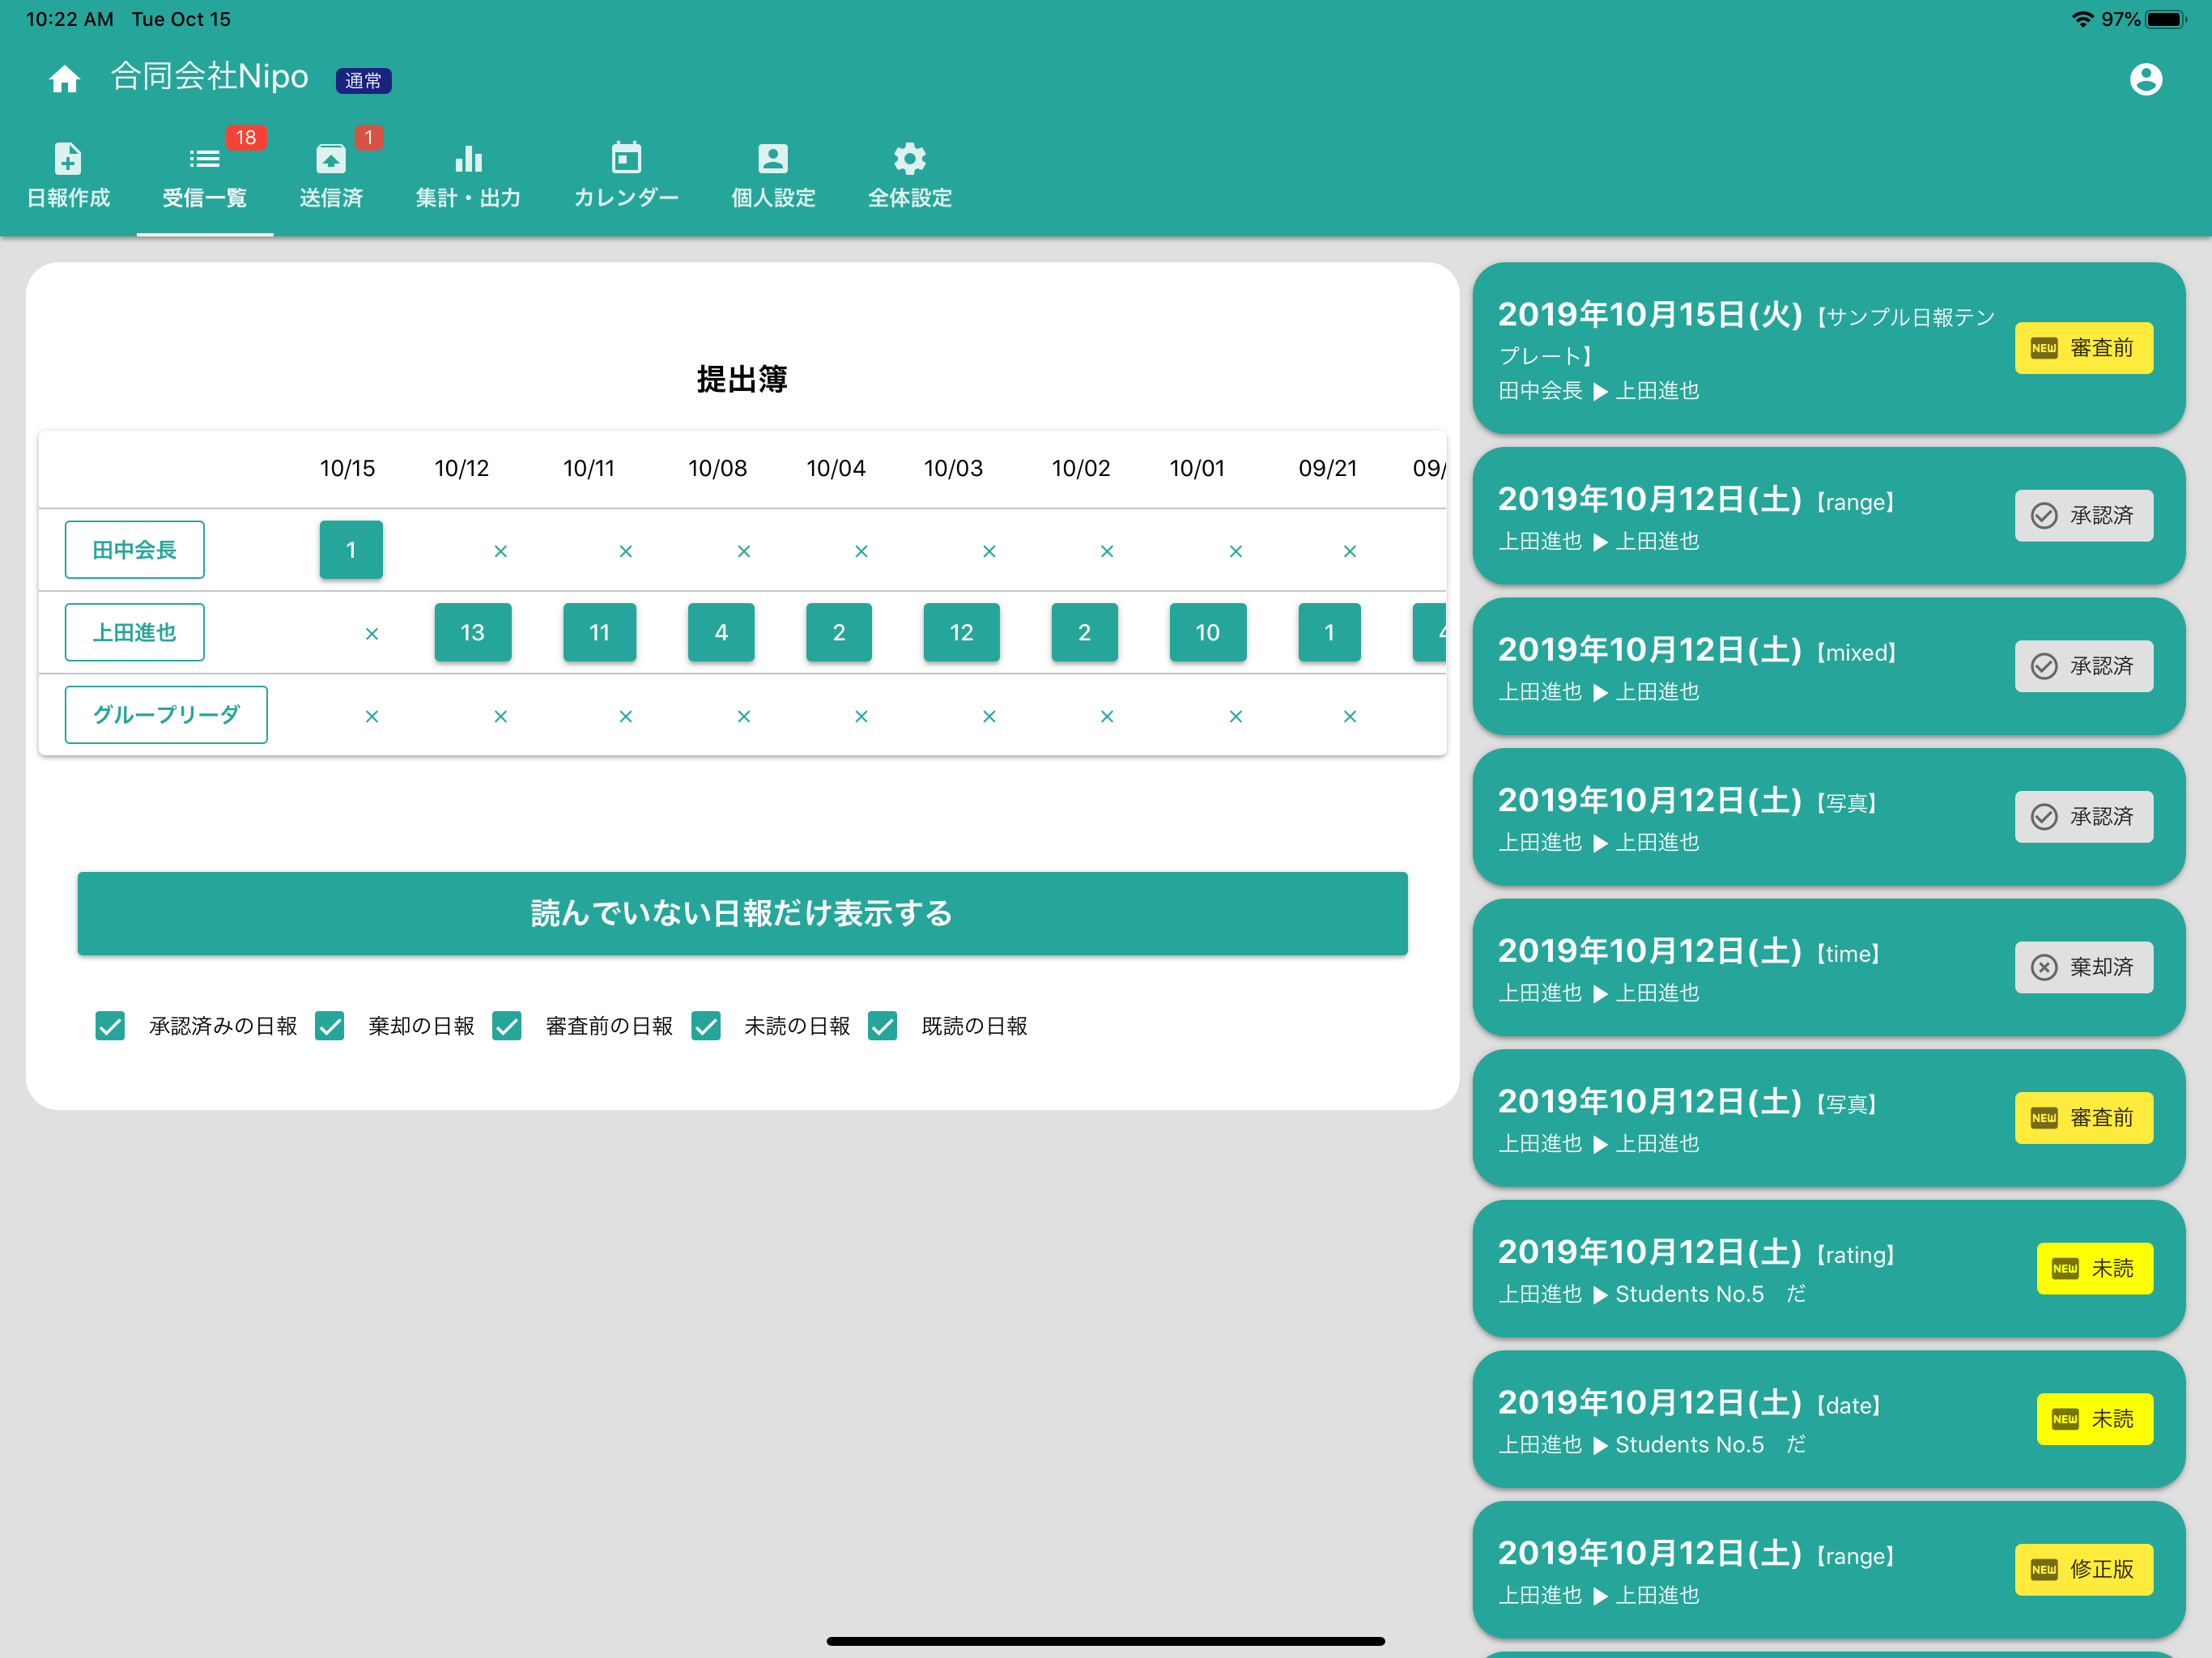This screenshot has width=2212, height=1658.
Task: Open 上田進也's 10/08 cell showing 4
Action: [721, 633]
